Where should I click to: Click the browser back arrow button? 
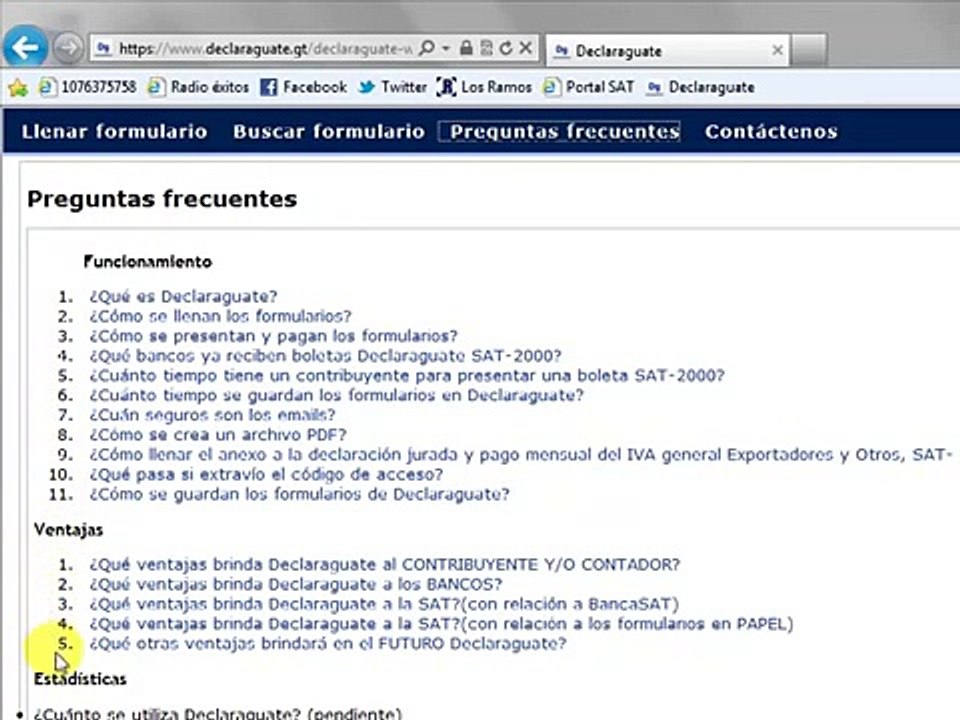(26, 47)
